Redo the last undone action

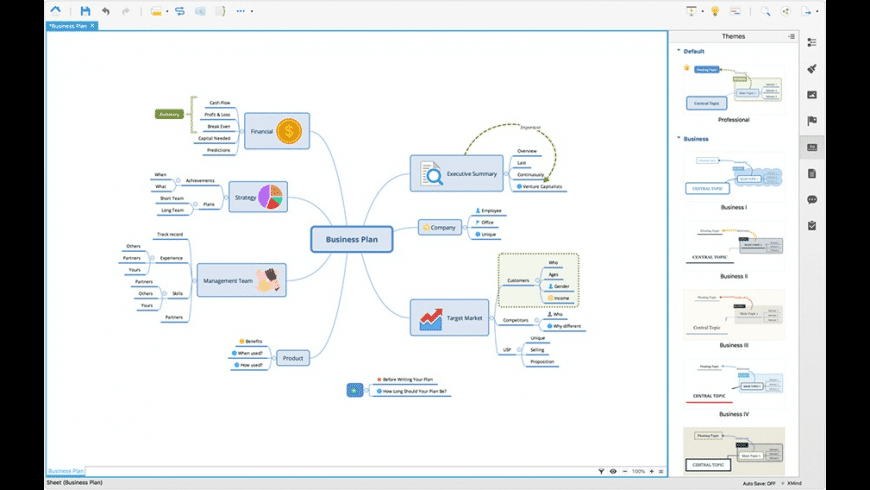pyautogui.click(x=126, y=11)
